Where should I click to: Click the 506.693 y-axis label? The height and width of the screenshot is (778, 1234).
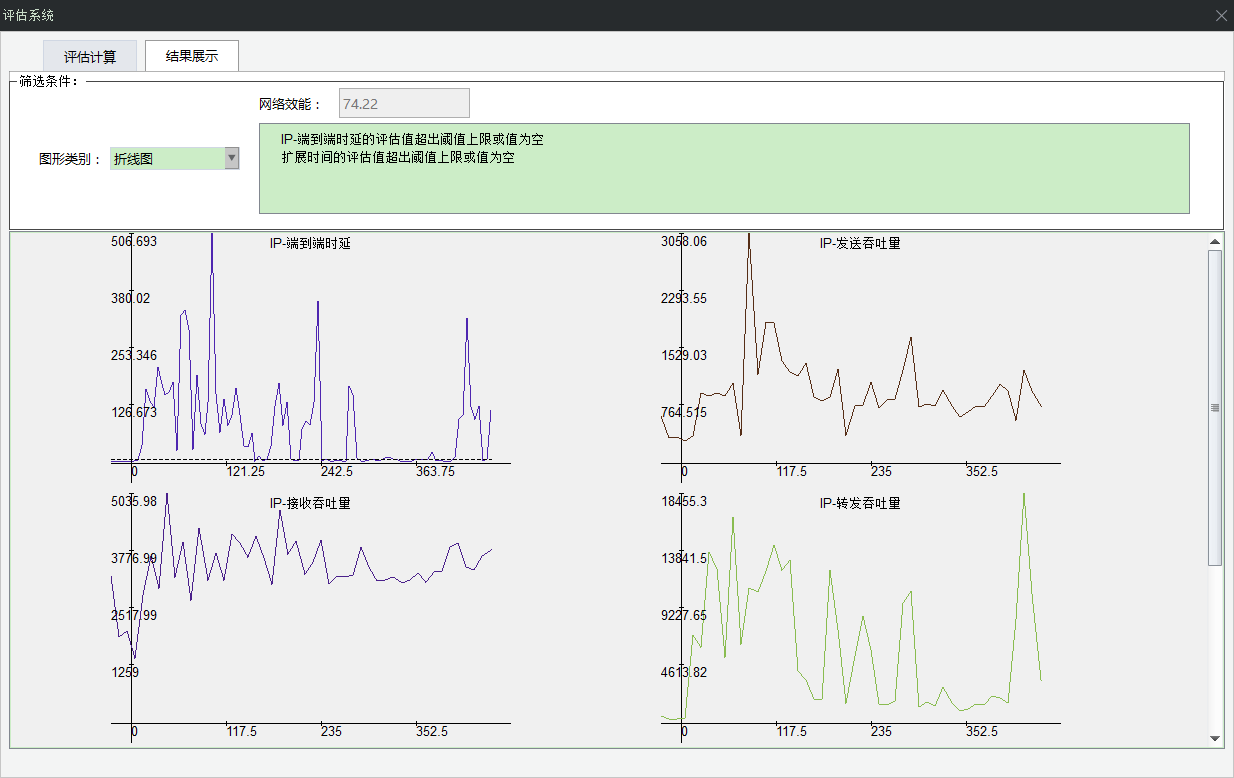tap(134, 241)
